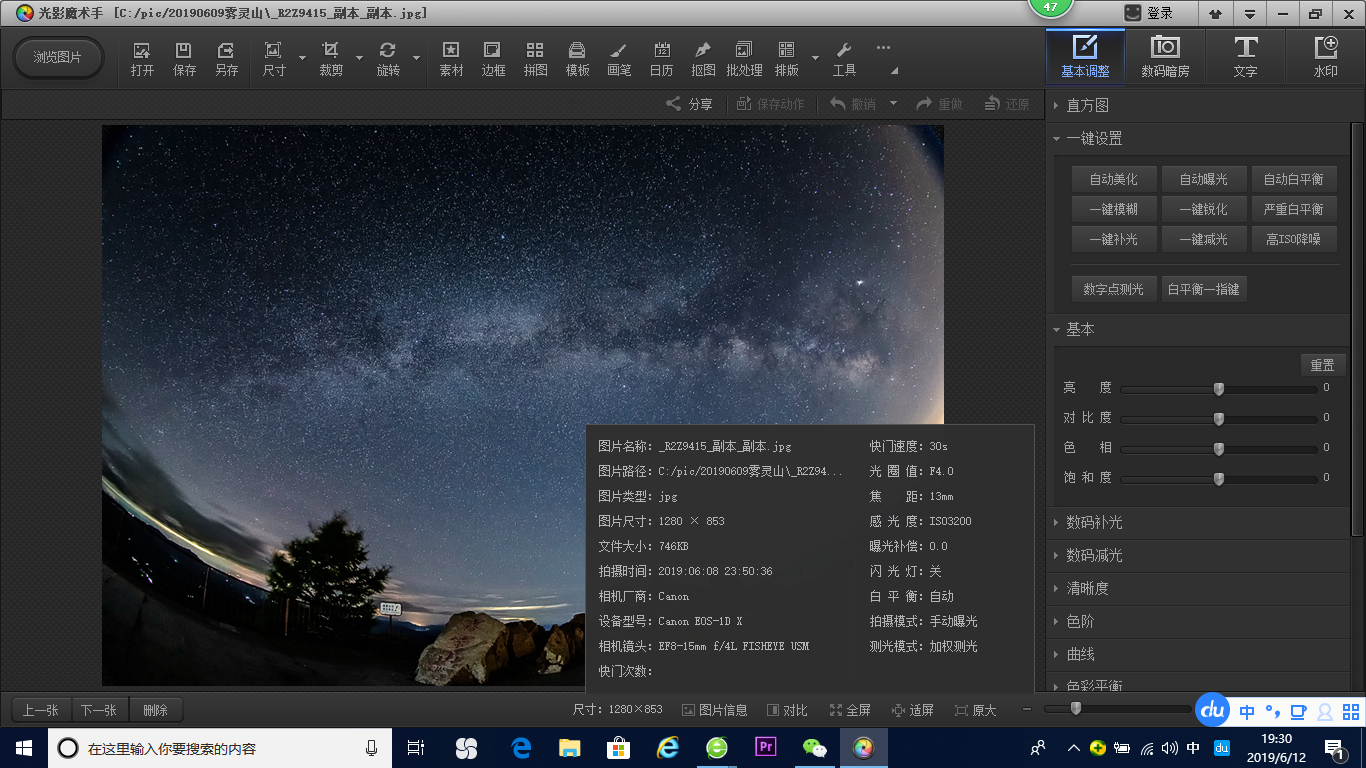Screen dimensions: 1366x768
Task: Click 原大 (Original size) in bottom bar
Action: point(975,710)
